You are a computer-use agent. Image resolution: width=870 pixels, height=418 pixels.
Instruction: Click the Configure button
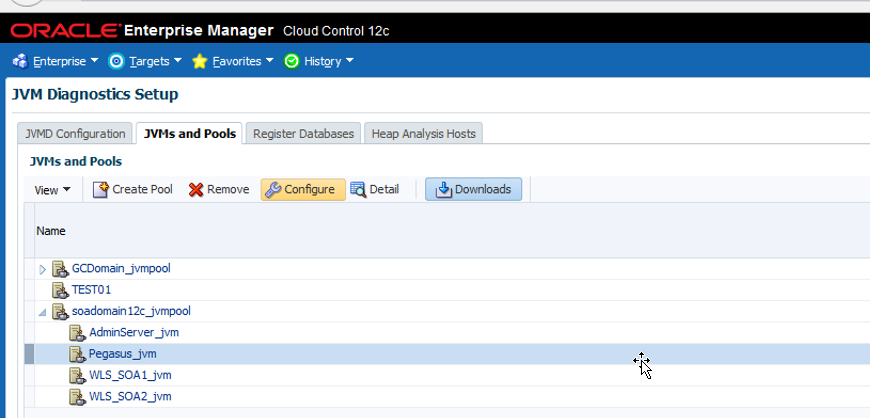303,189
